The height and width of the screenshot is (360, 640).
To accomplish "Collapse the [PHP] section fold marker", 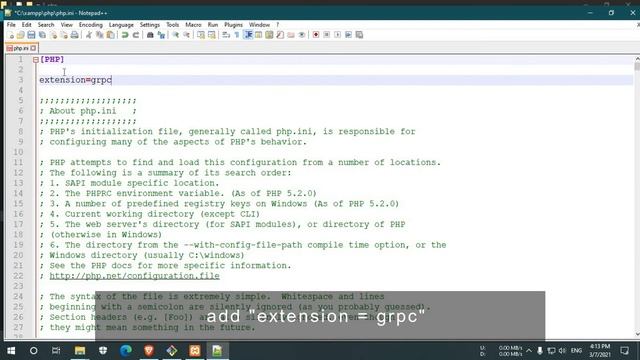I will click(x=36, y=60).
